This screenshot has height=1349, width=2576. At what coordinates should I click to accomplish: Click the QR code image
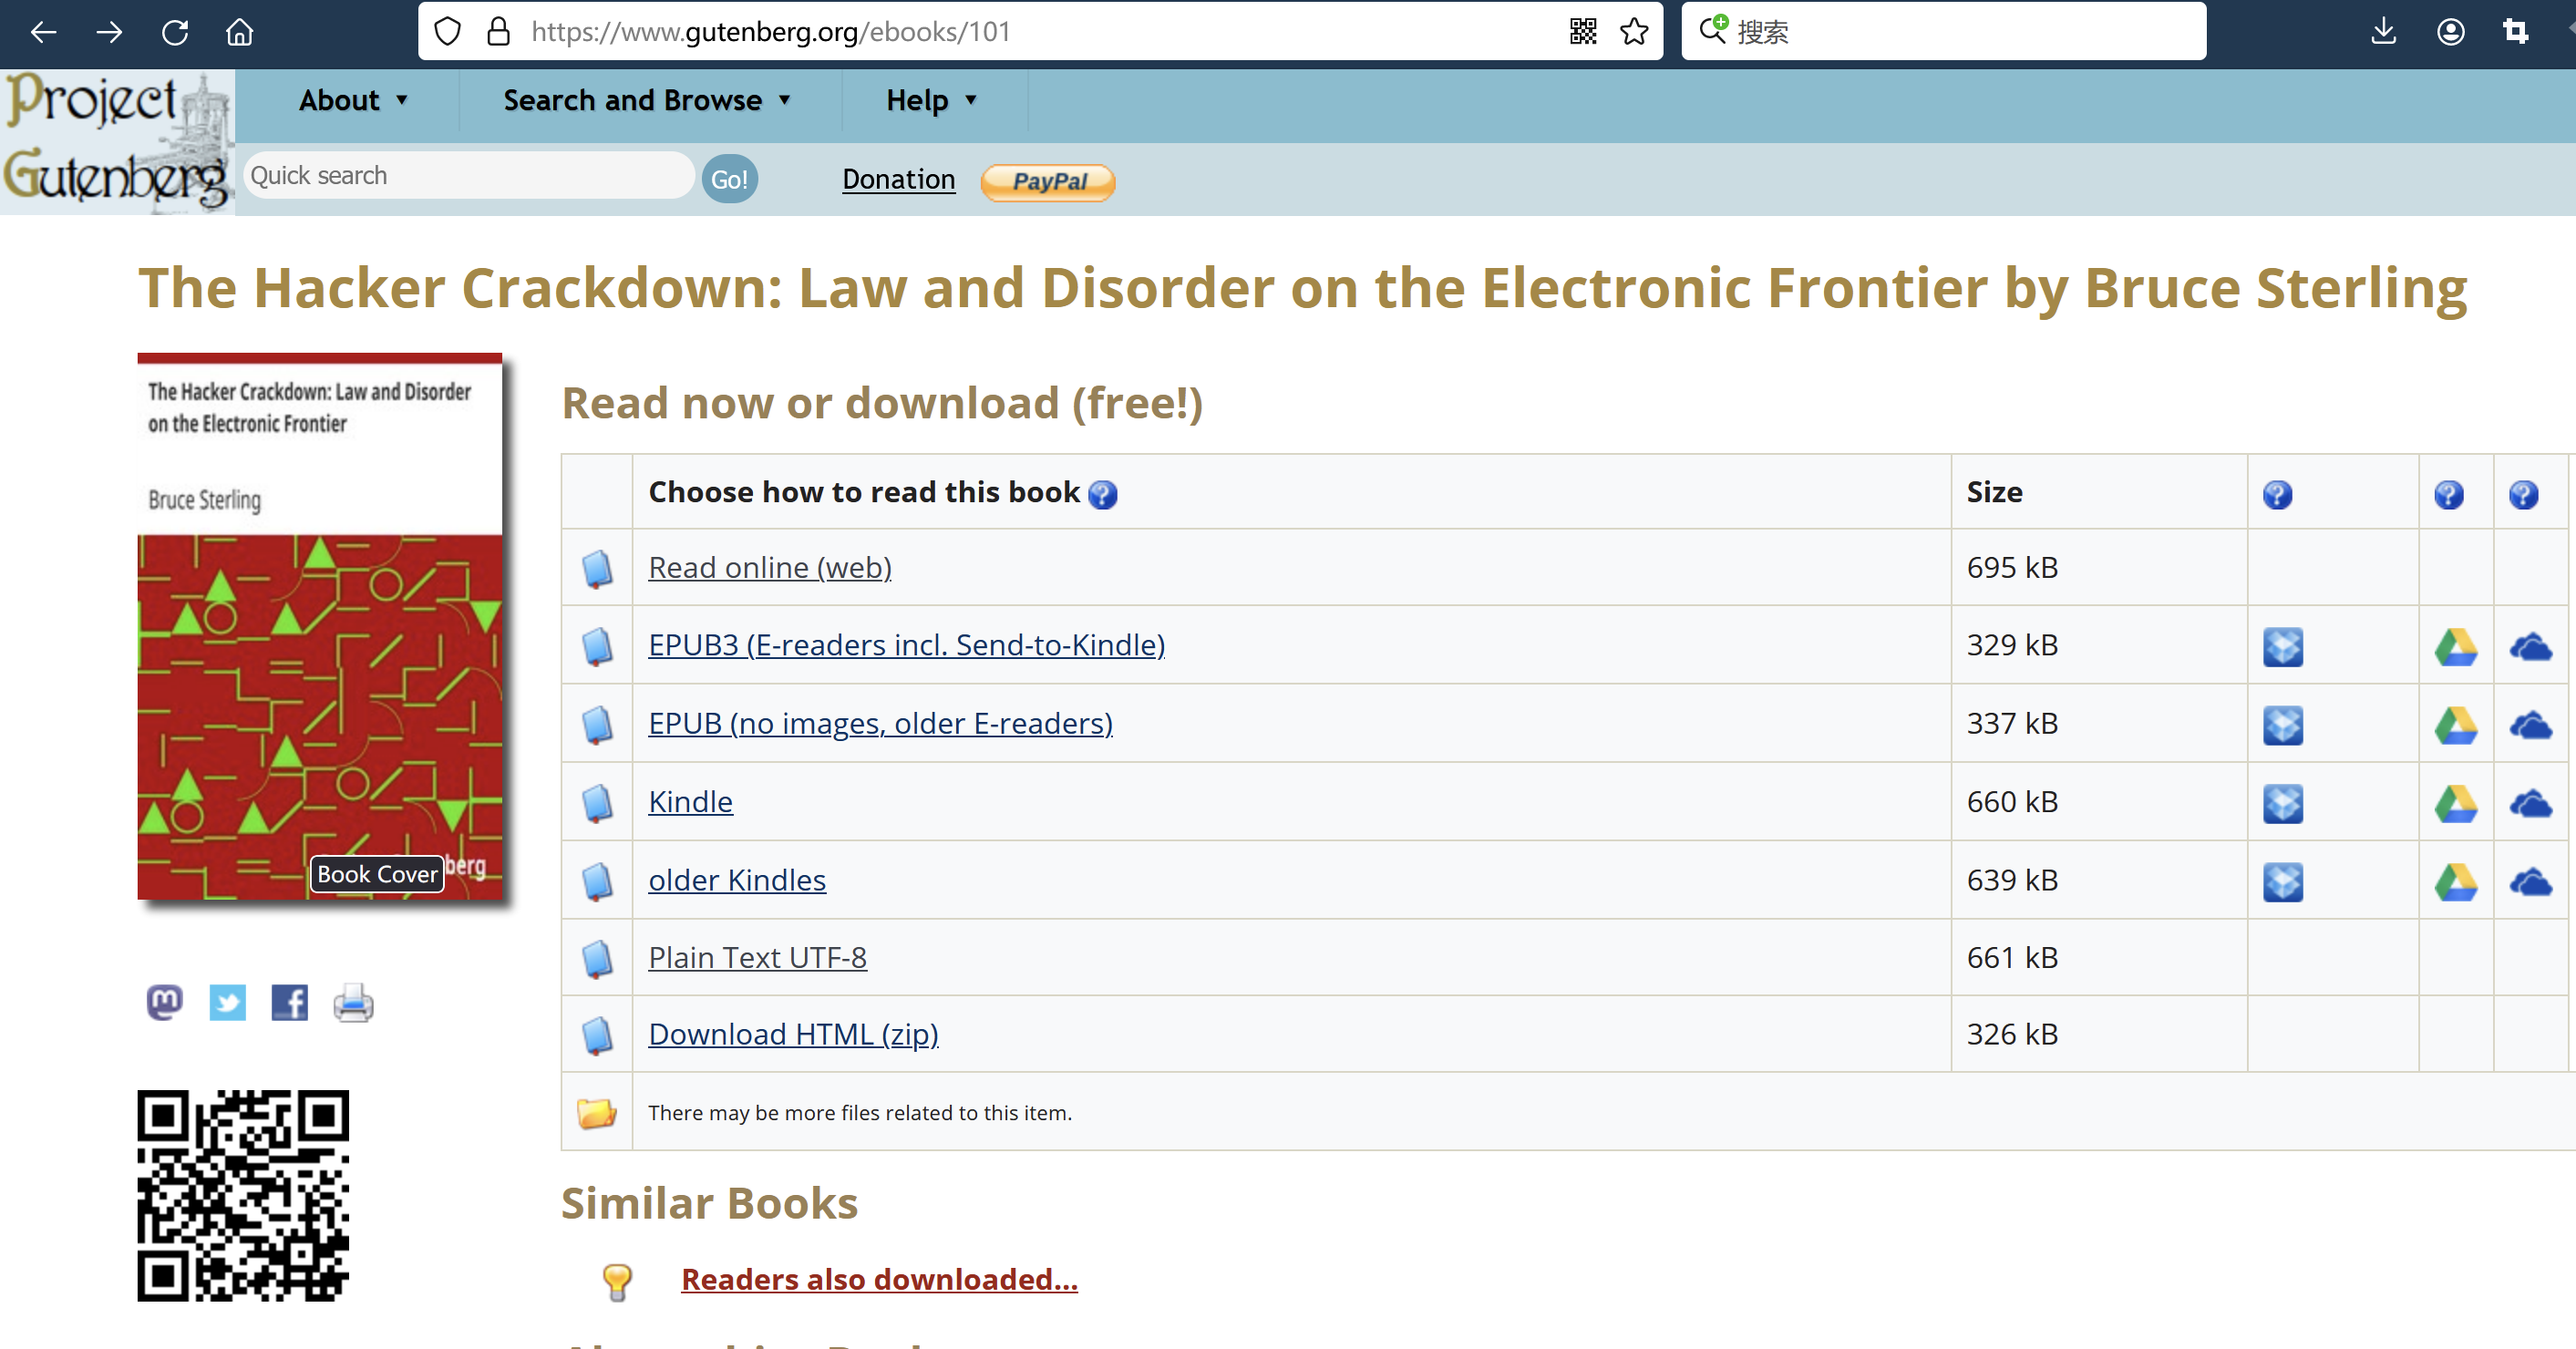coord(243,1195)
